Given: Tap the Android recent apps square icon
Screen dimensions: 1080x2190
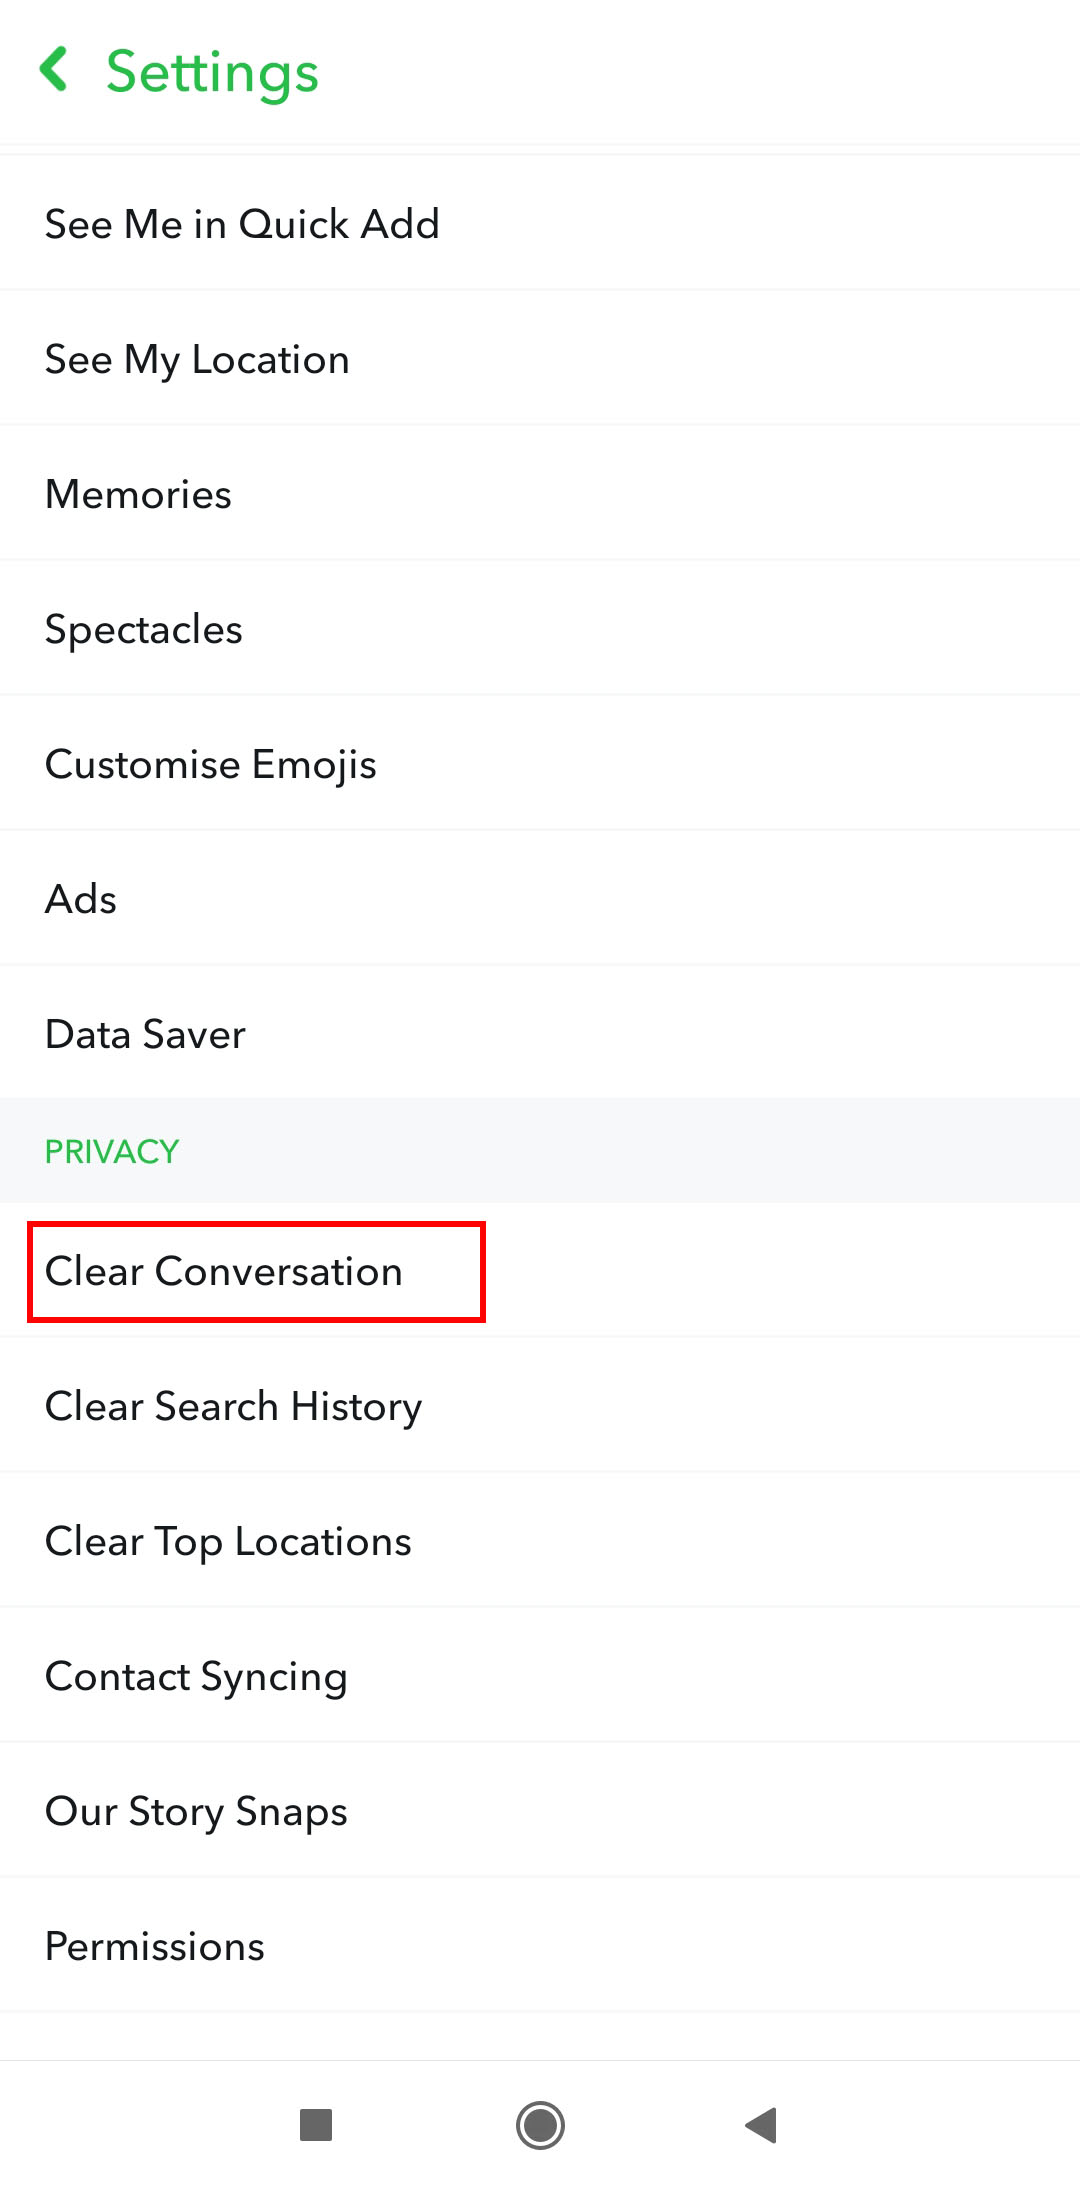Looking at the screenshot, I should 316,2125.
